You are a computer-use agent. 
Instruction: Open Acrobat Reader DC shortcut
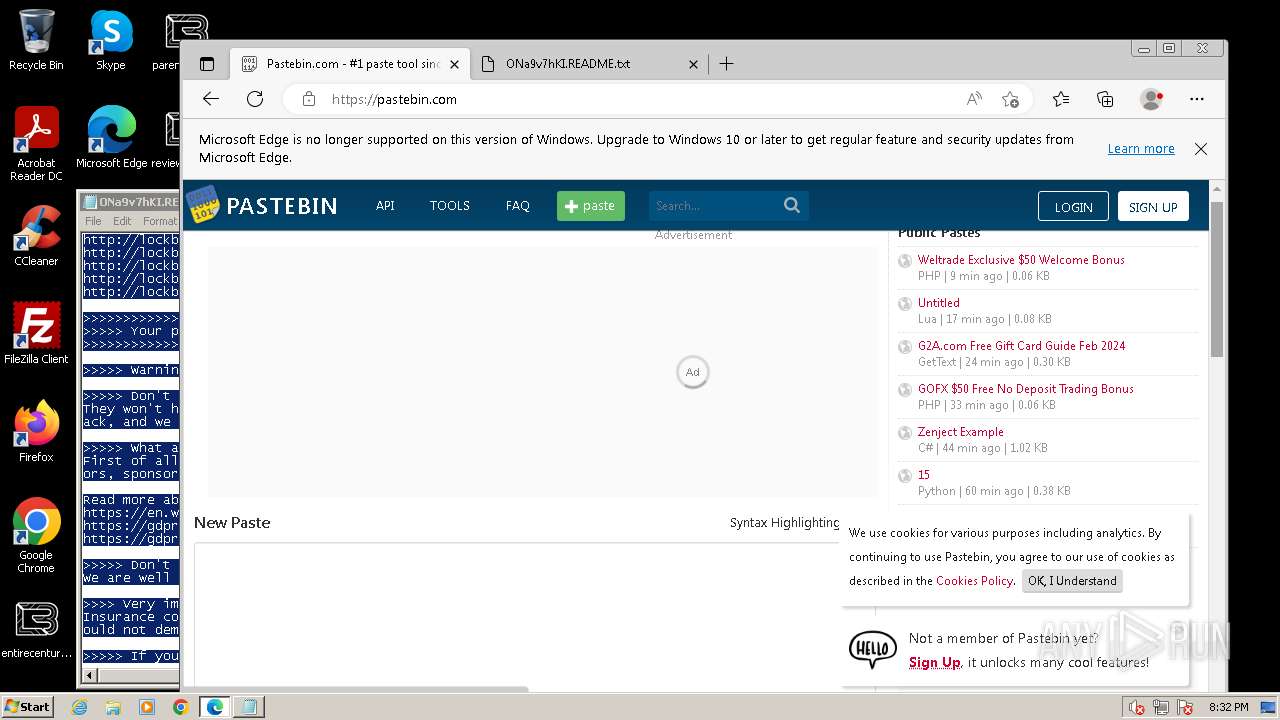(x=36, y=143)
